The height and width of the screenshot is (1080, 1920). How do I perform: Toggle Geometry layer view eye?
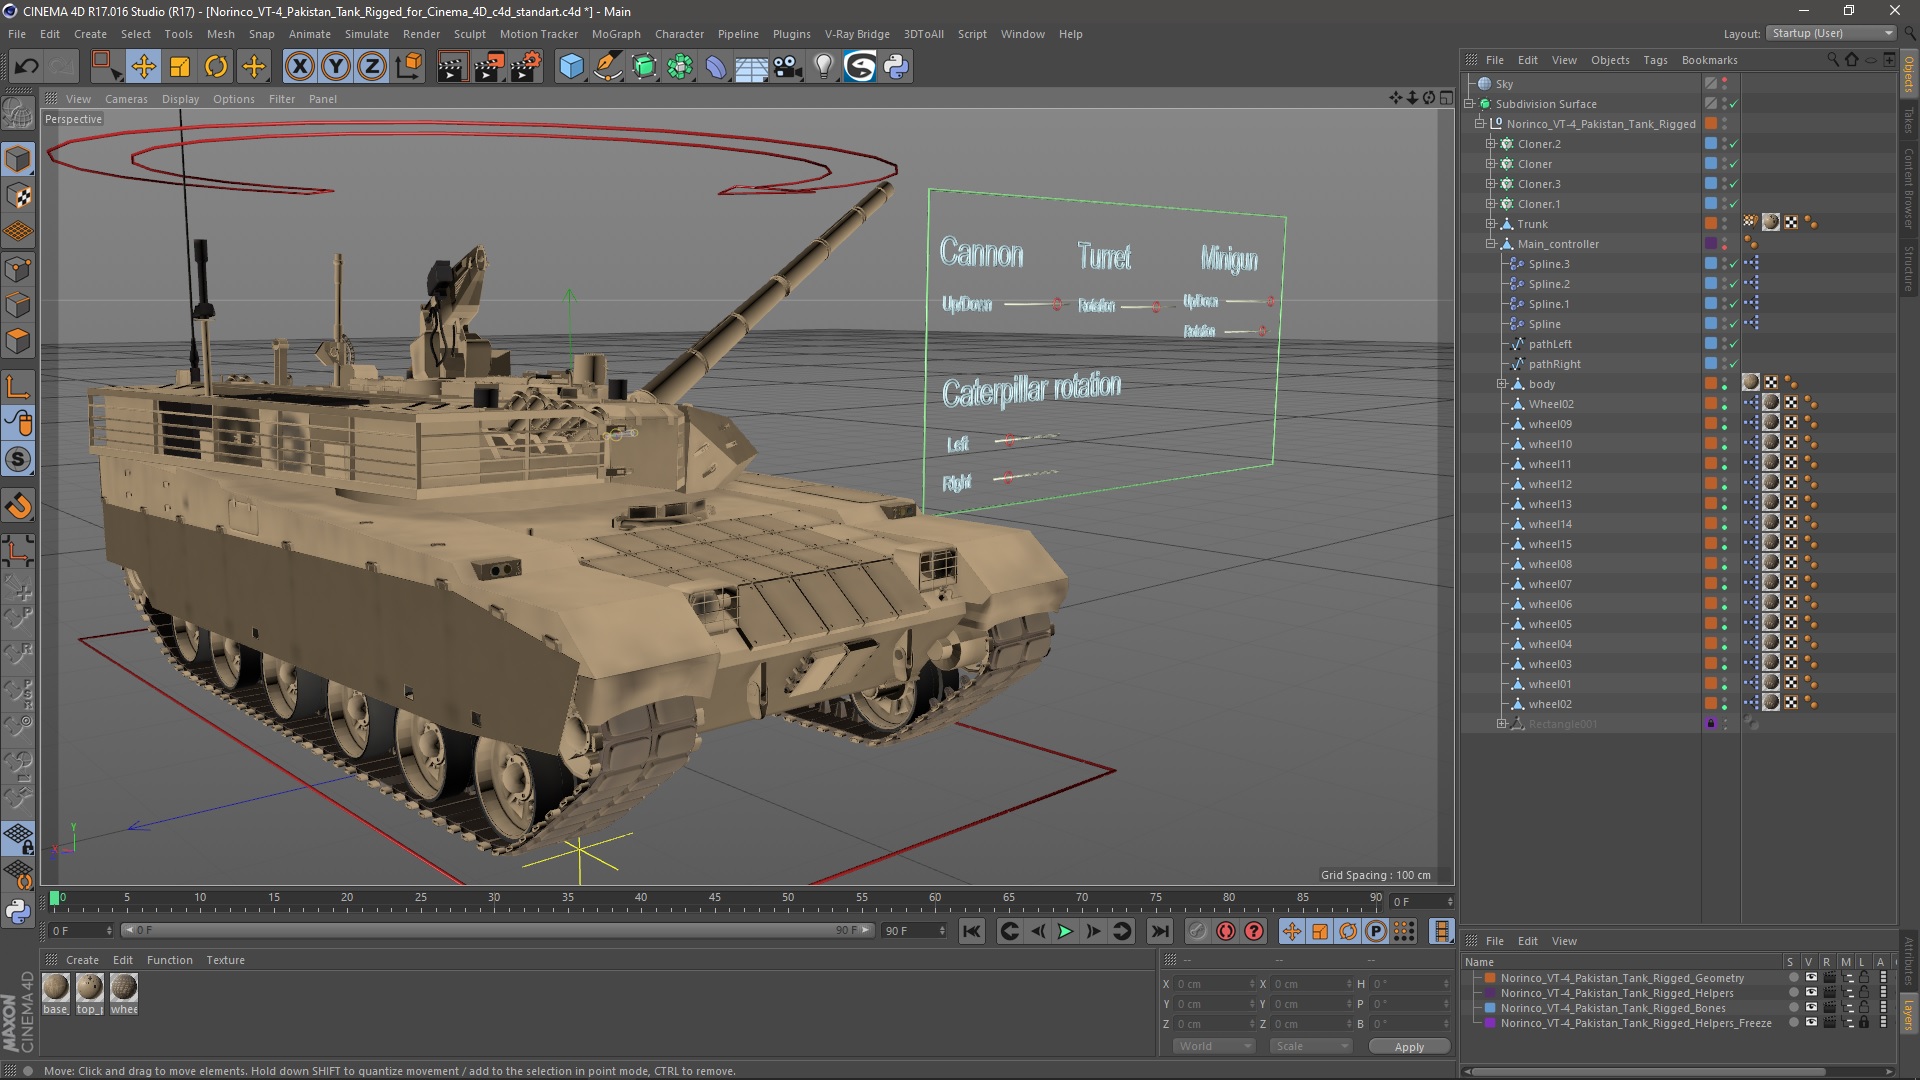point(1811,978)
